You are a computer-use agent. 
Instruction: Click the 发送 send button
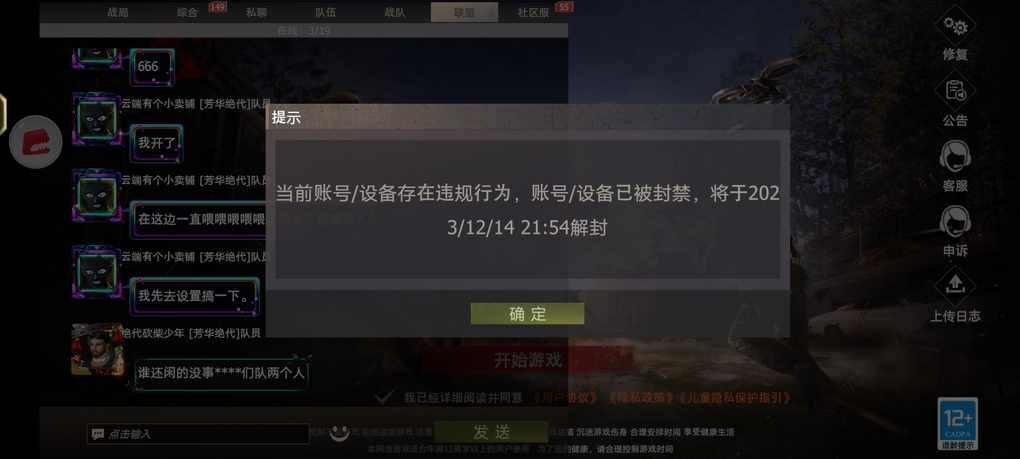[491, 432]
